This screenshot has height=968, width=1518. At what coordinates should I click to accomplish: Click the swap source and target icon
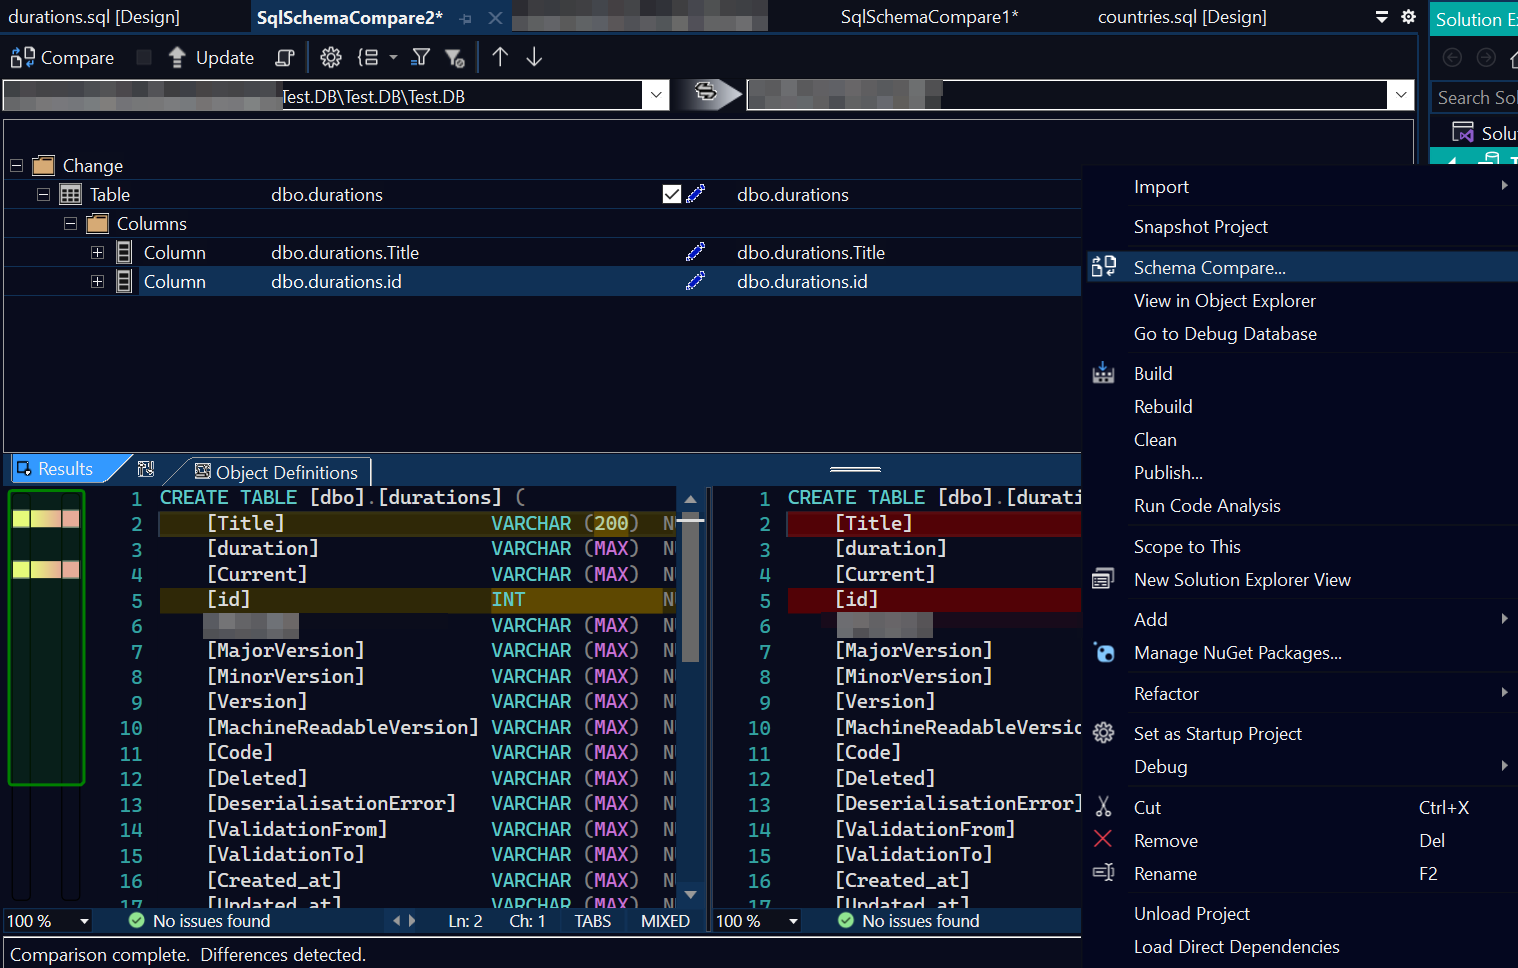[x=710, y=94]
